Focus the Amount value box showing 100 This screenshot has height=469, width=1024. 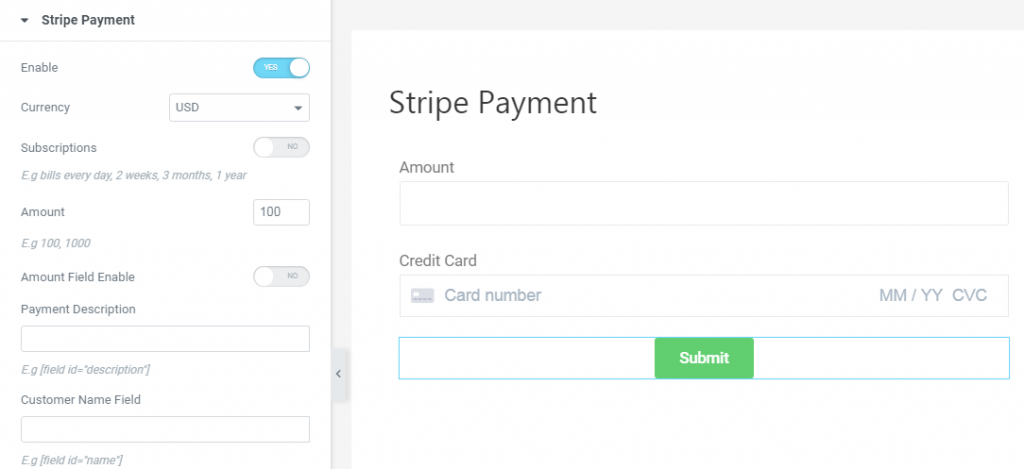coord(281,212)
